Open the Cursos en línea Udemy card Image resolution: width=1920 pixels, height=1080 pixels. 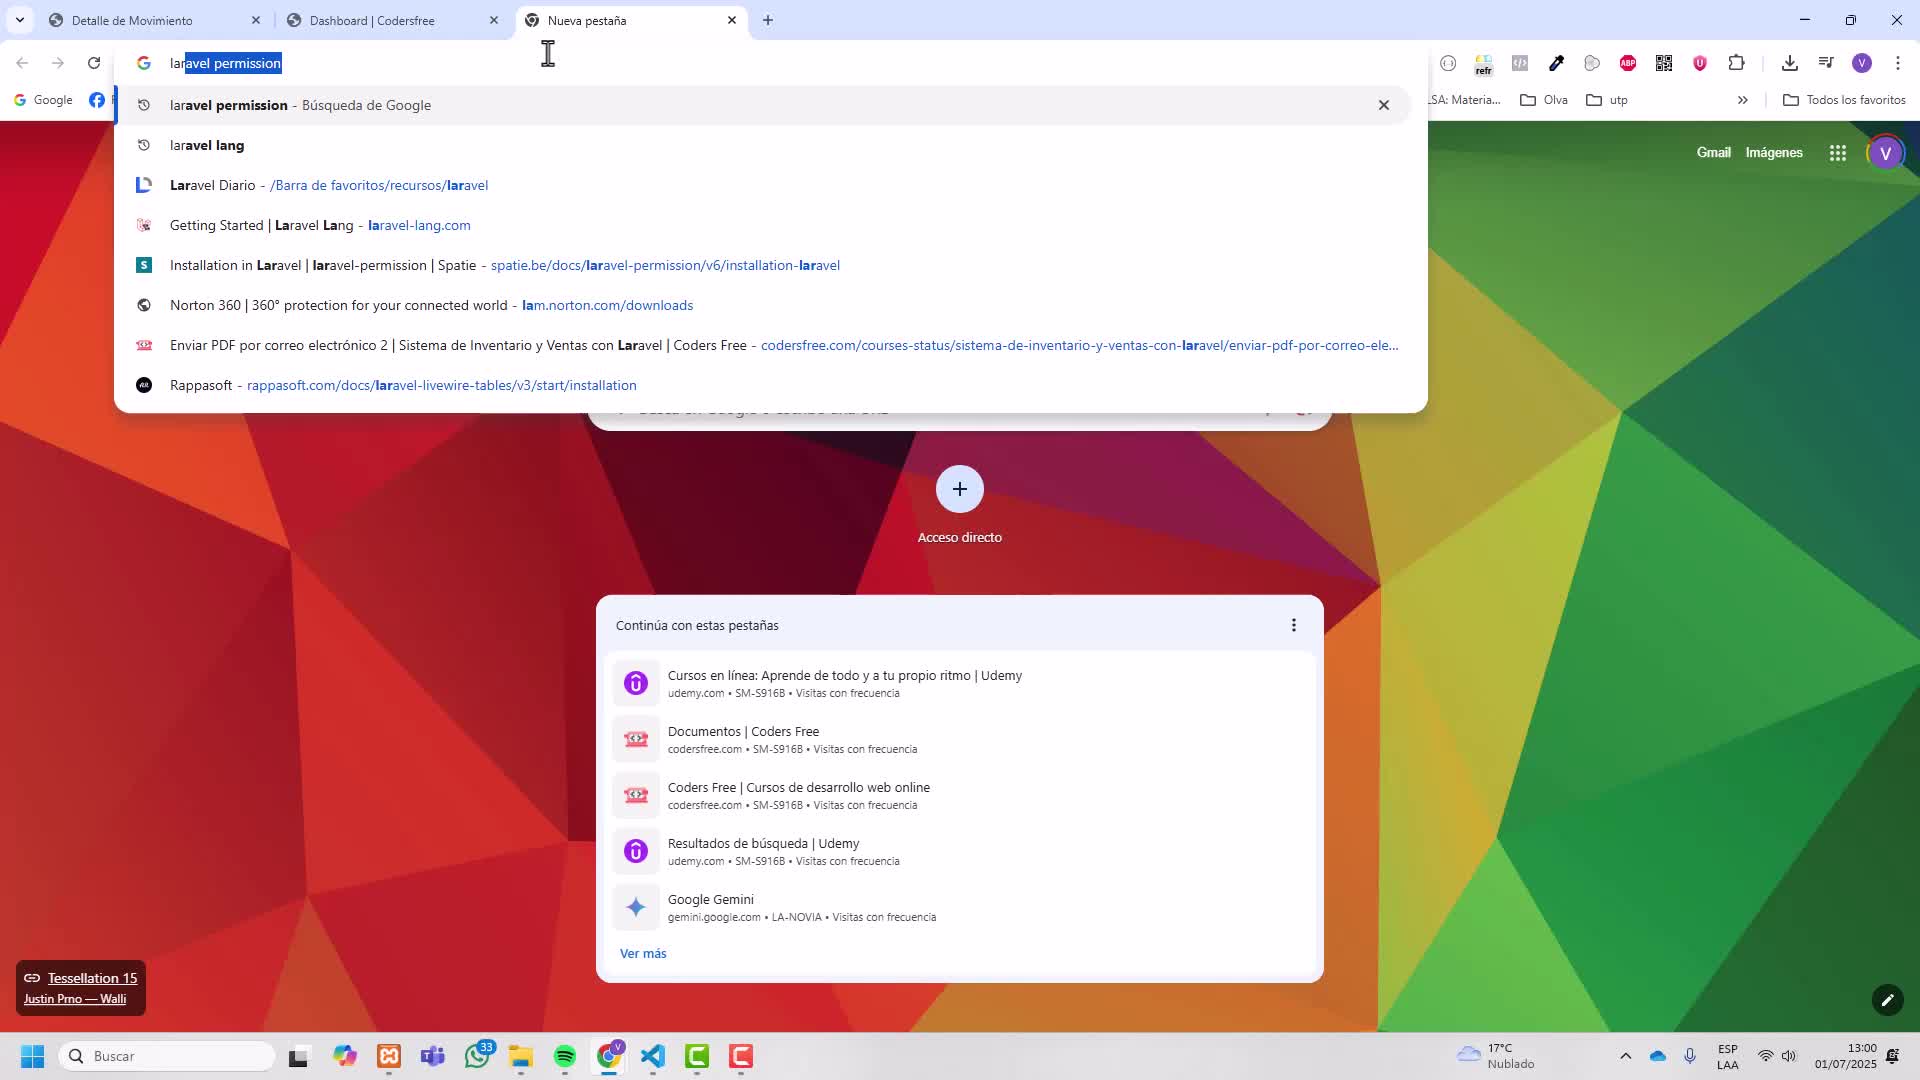point(960,683)
